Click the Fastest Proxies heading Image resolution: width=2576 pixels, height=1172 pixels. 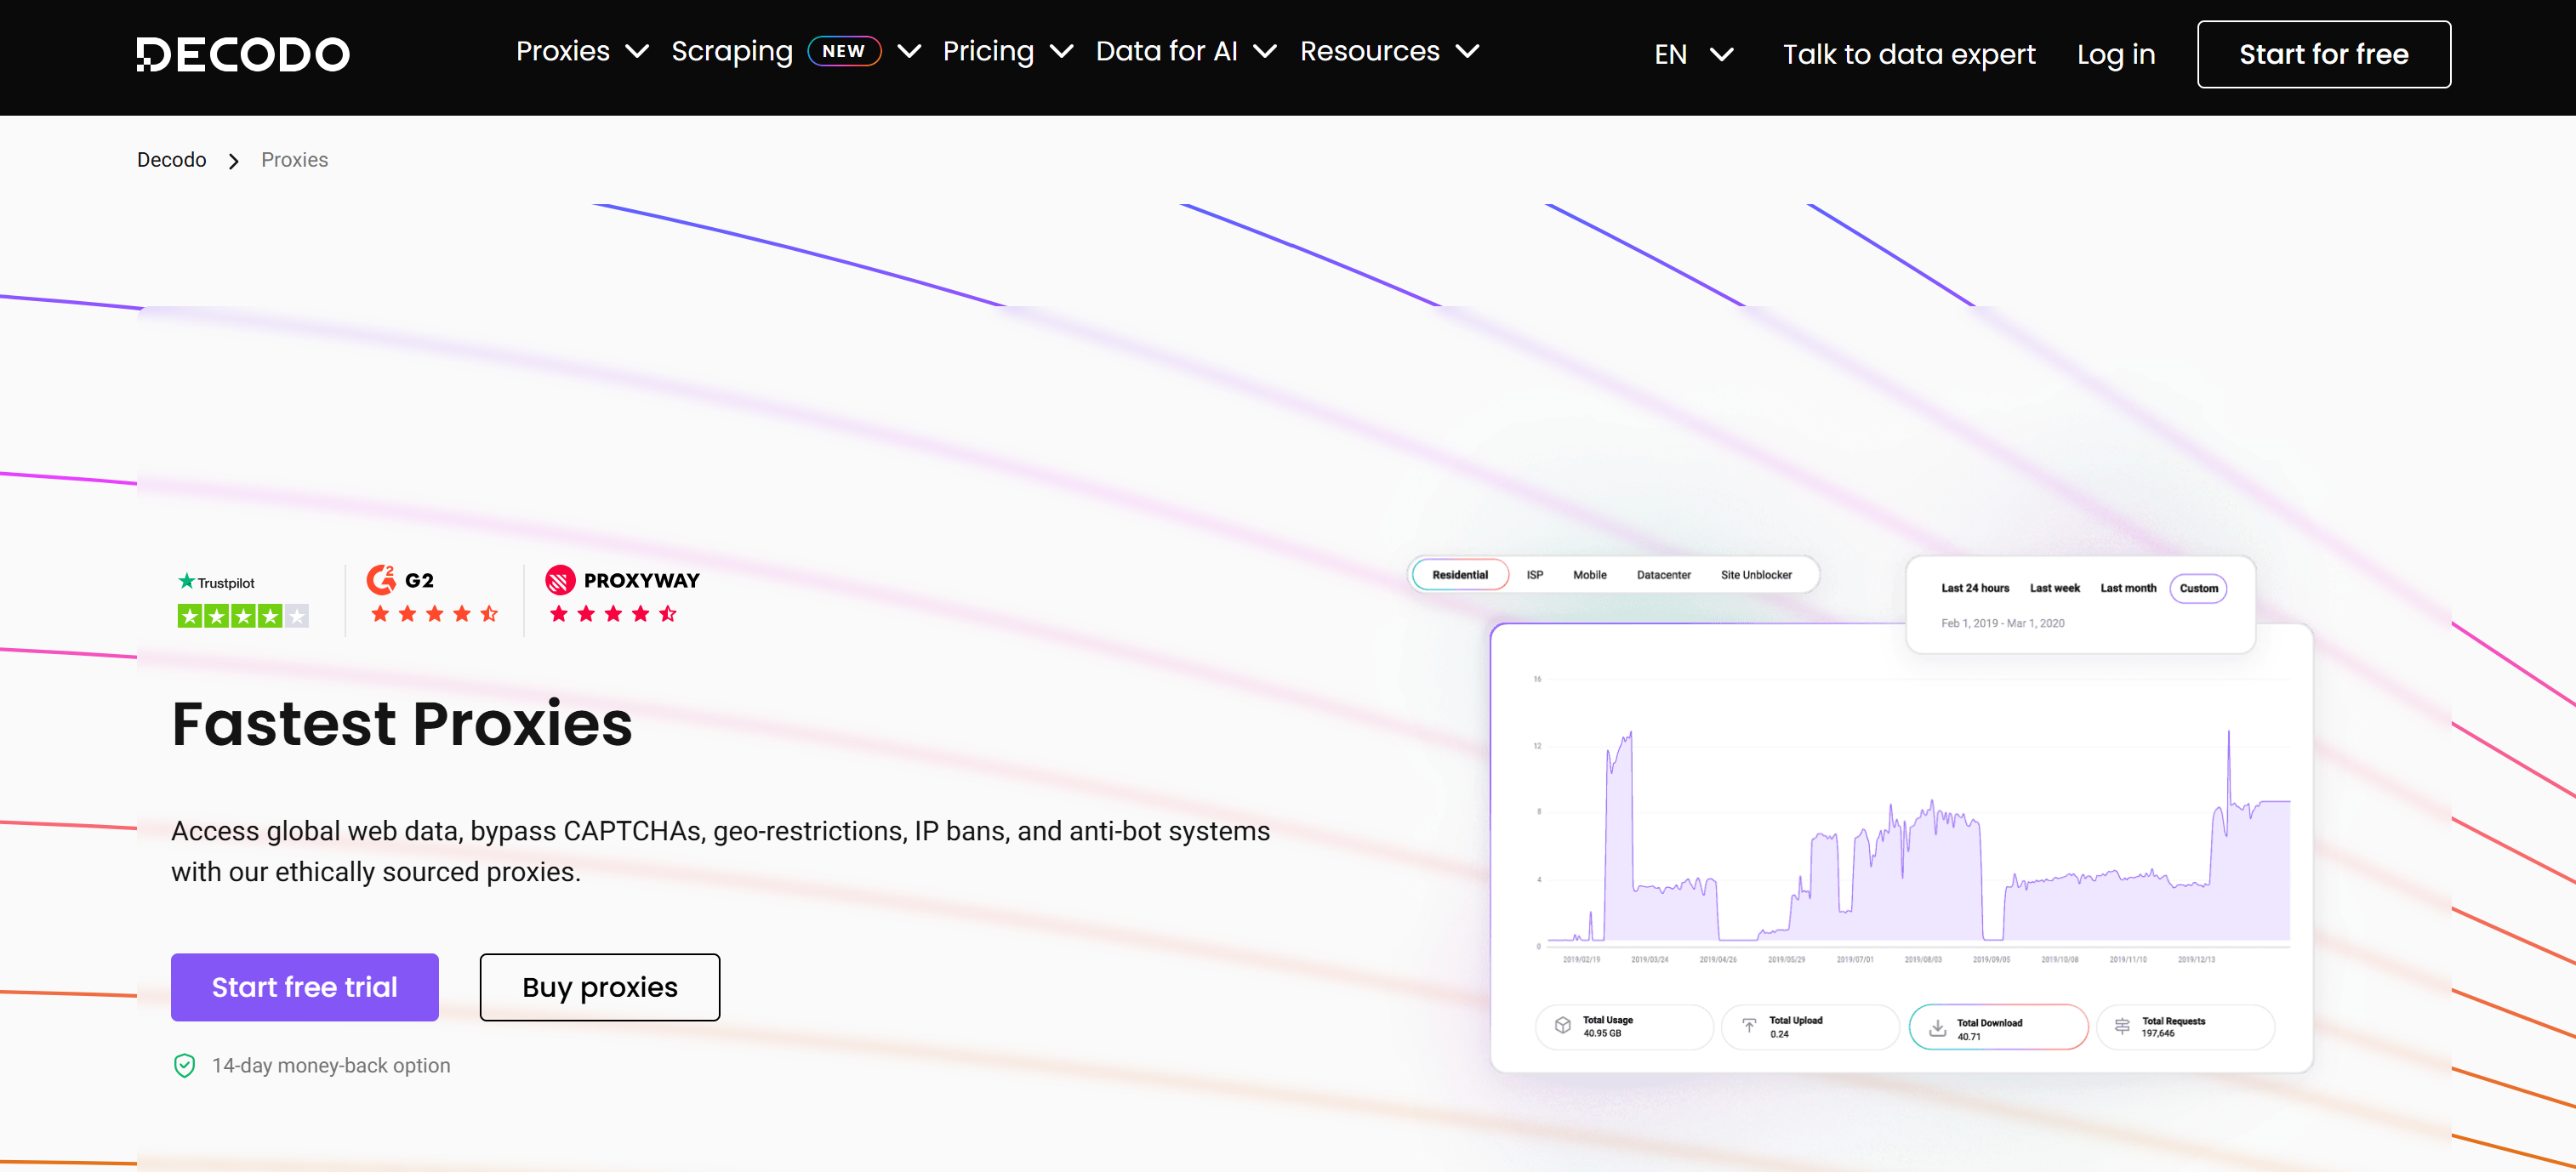(402, 724)
